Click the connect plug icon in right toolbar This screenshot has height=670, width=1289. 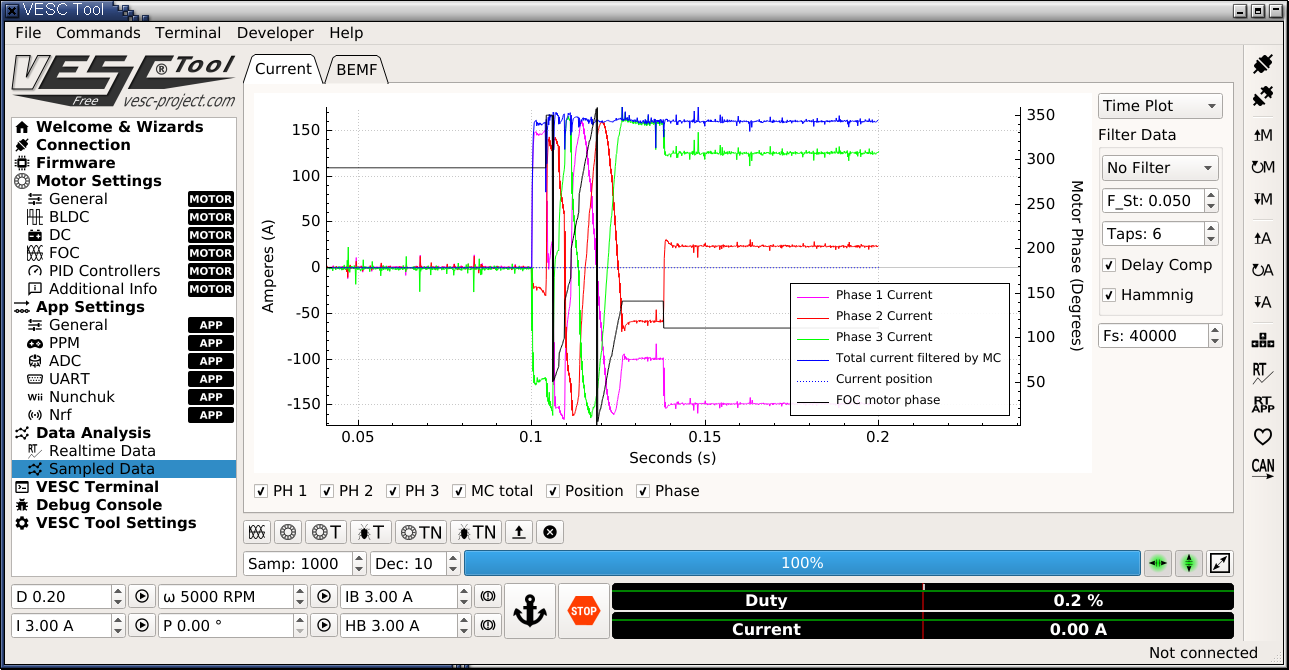tap(1263, 64)
